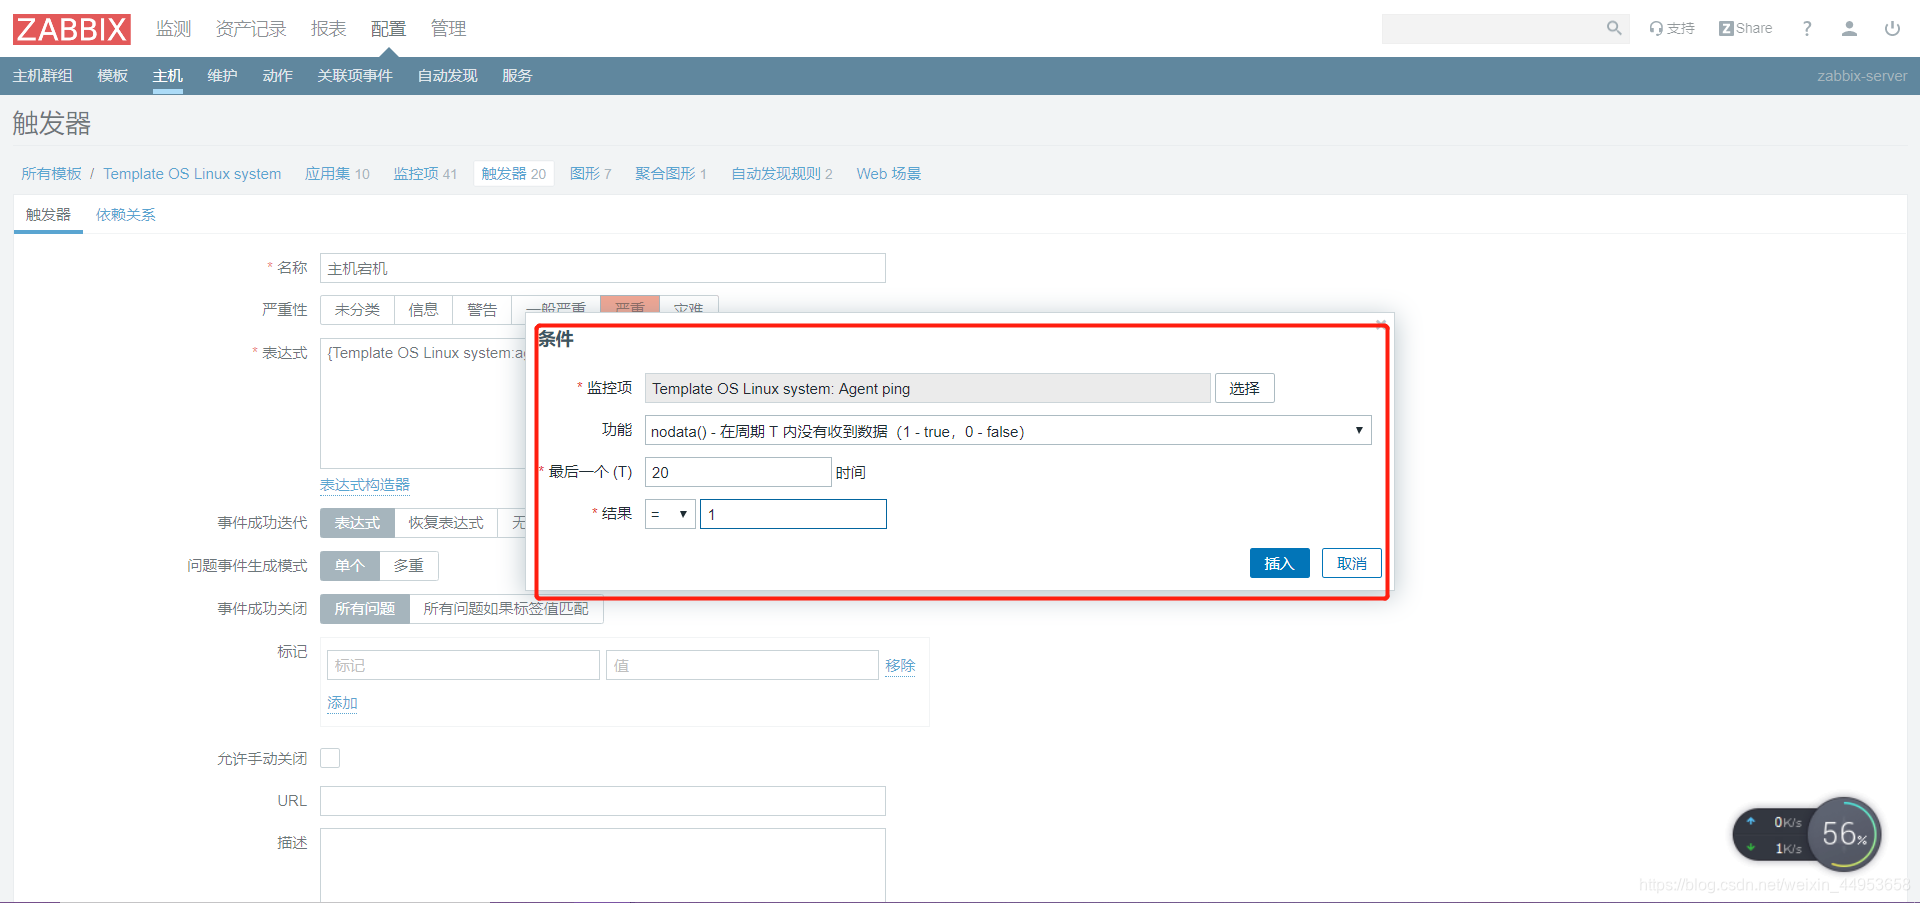Image resolution: width=1920 pixels, height=903 pixels.
Task: Go to 主机 submenu
Action: click(x=167, y=76)
